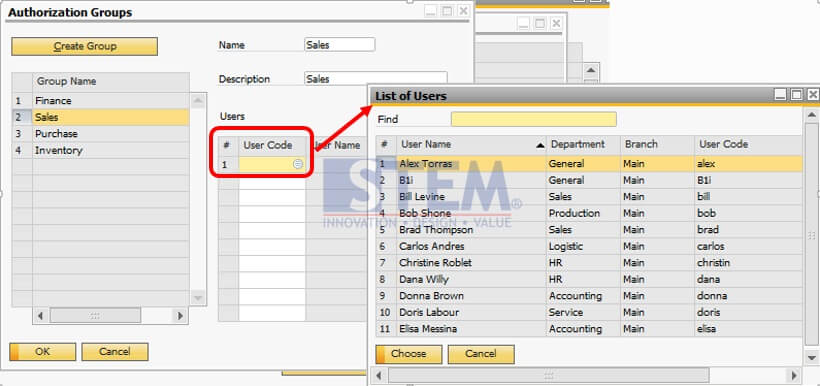
Task: Sort by User Name column header
Action: 471,144
